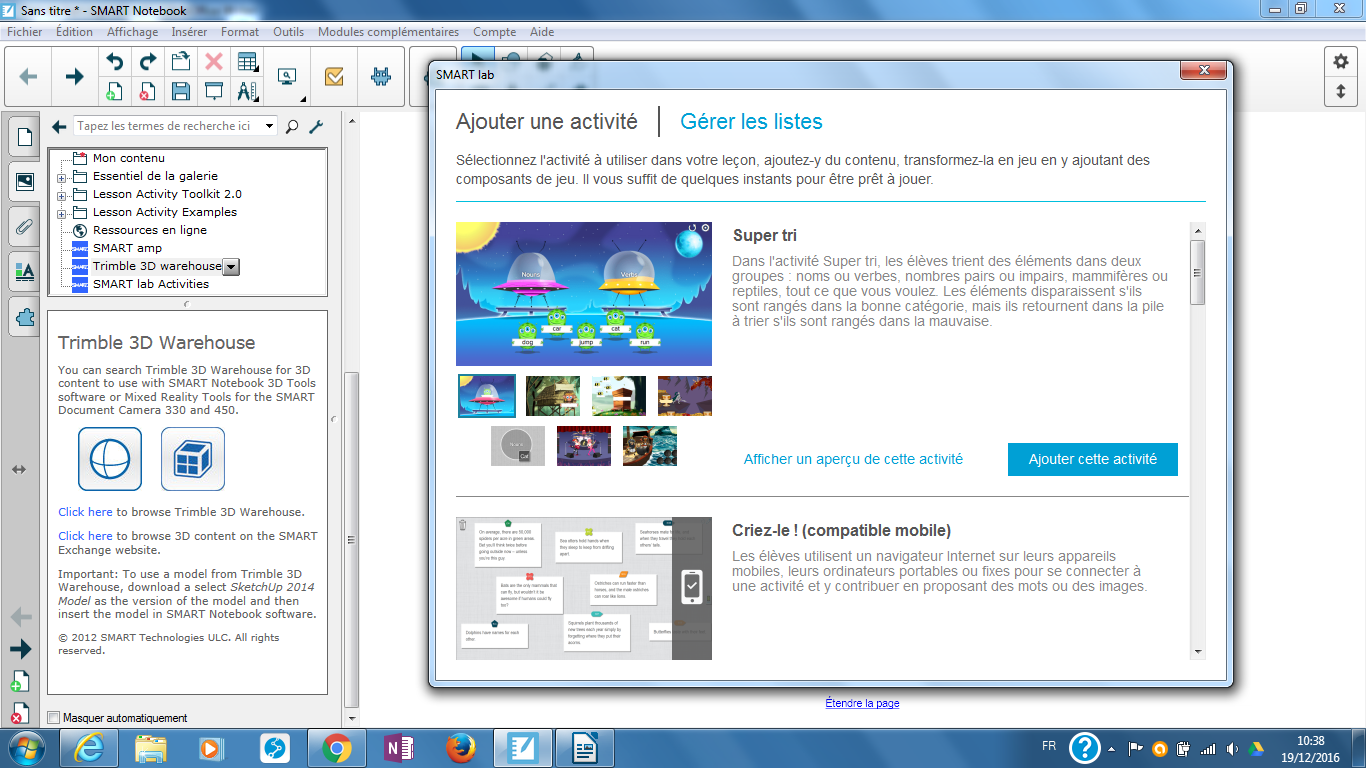1366x768 pixels.
Task: Click Afficher un aperçu de cette activité
Action: (853, 459)
